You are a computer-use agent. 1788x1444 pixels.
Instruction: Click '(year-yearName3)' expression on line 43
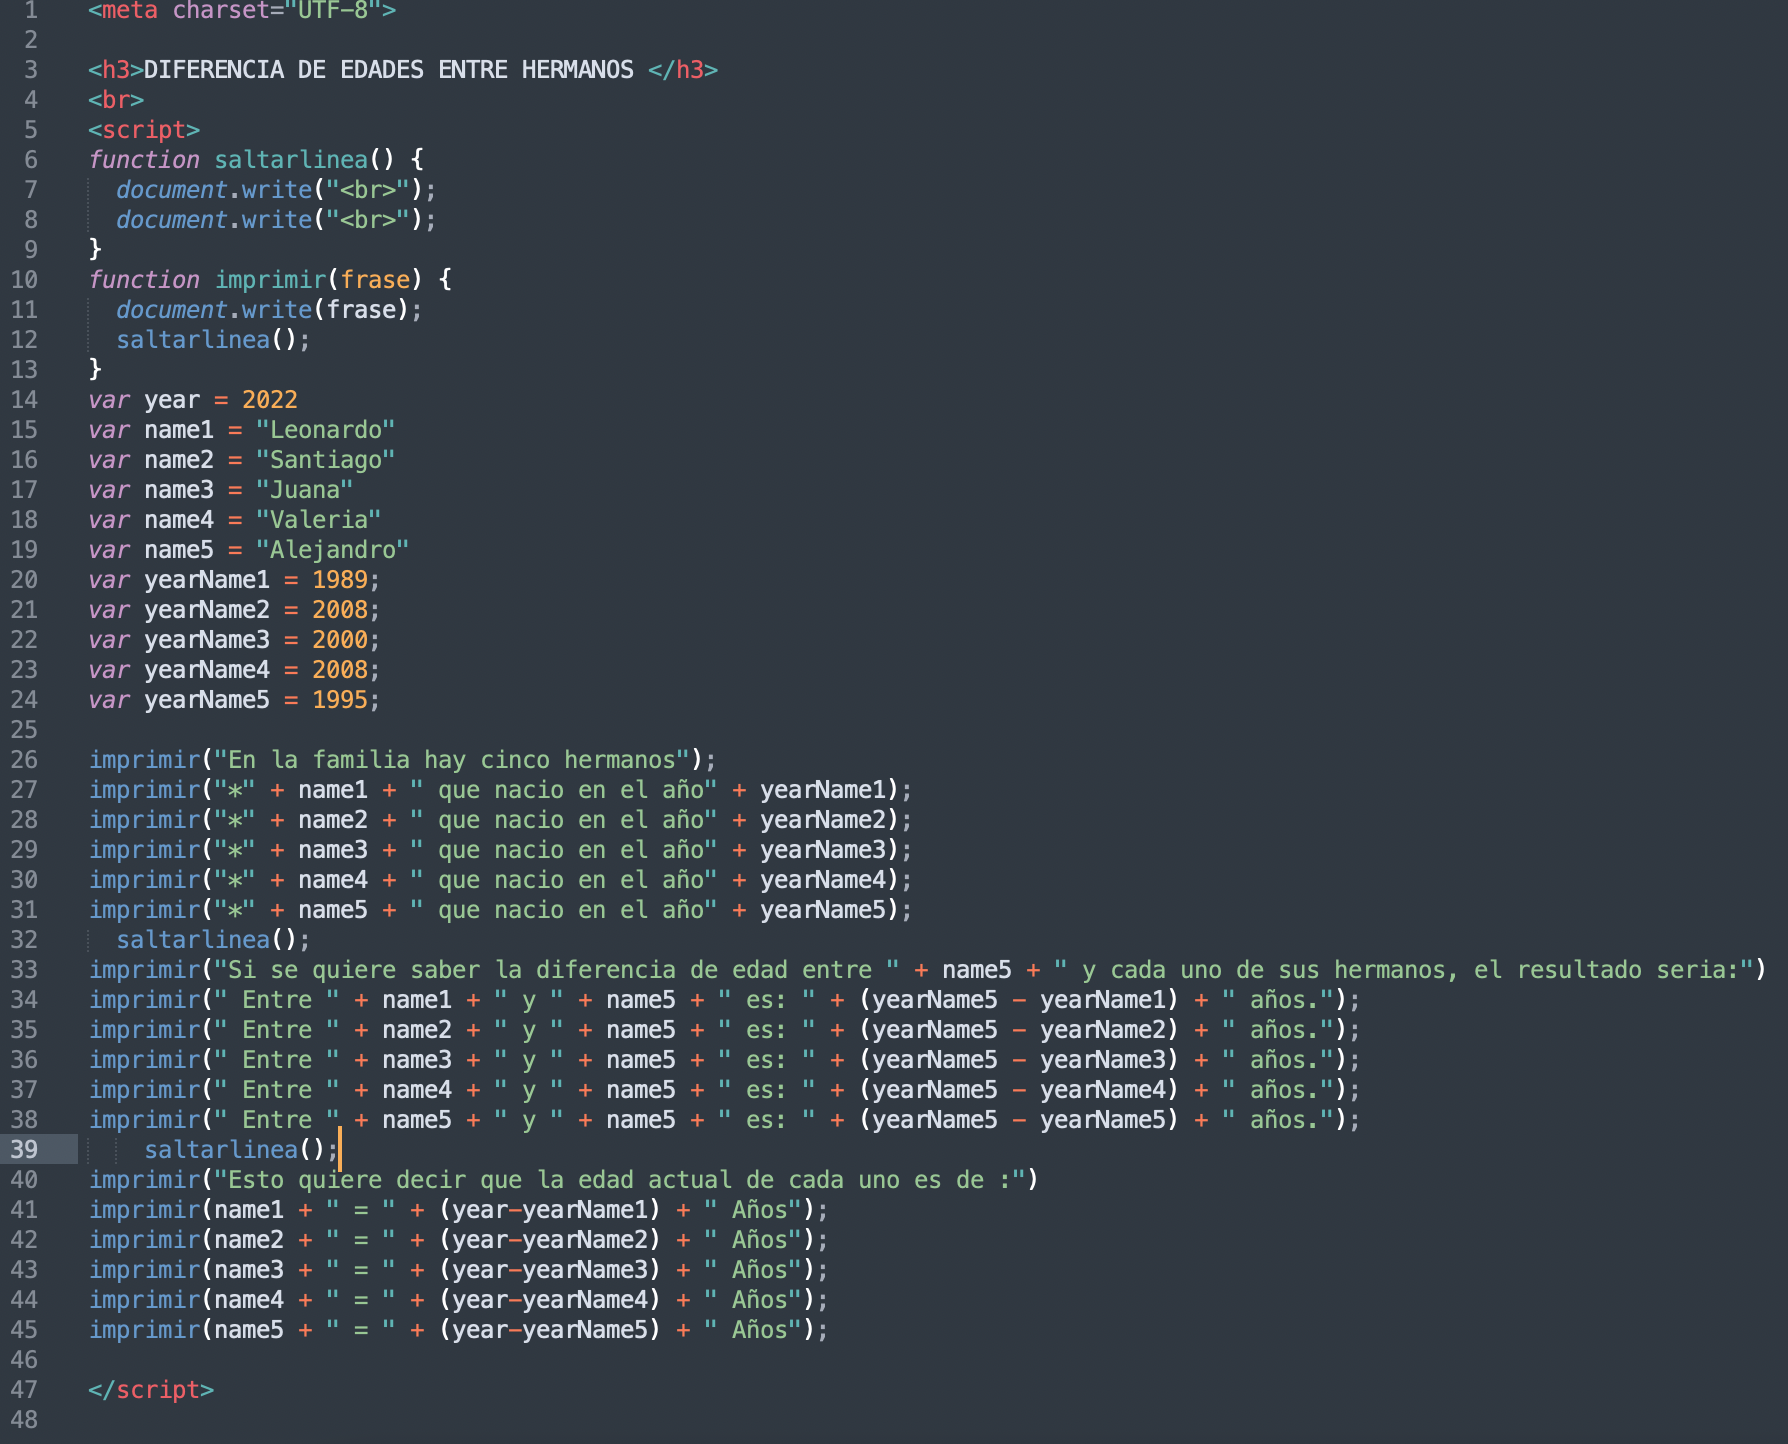[550, 1270]
